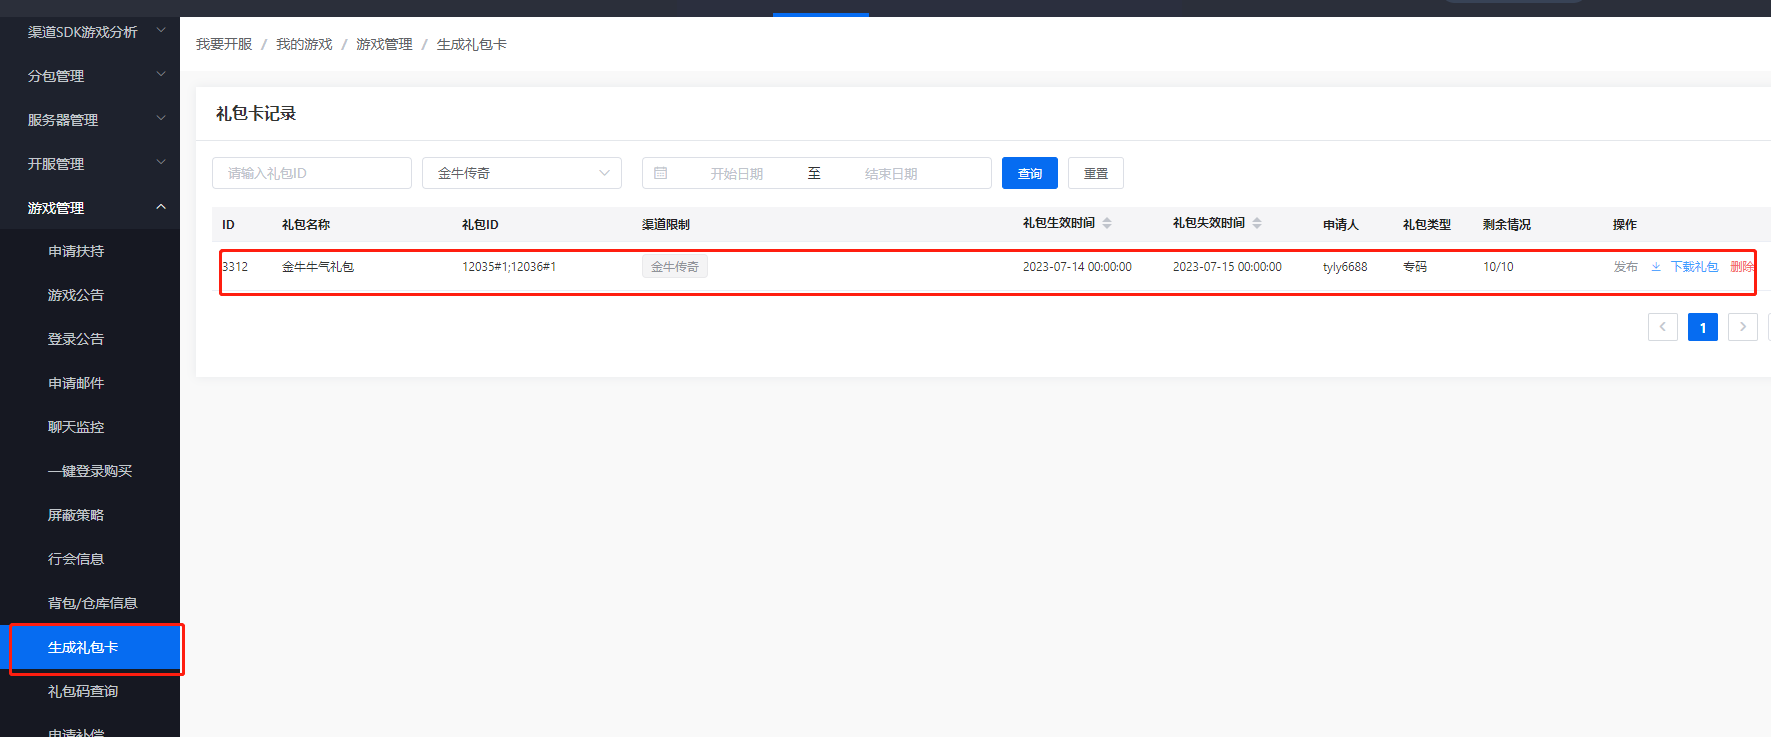
Task: Go to next page arrow
Action: [x=1743, y=327]
